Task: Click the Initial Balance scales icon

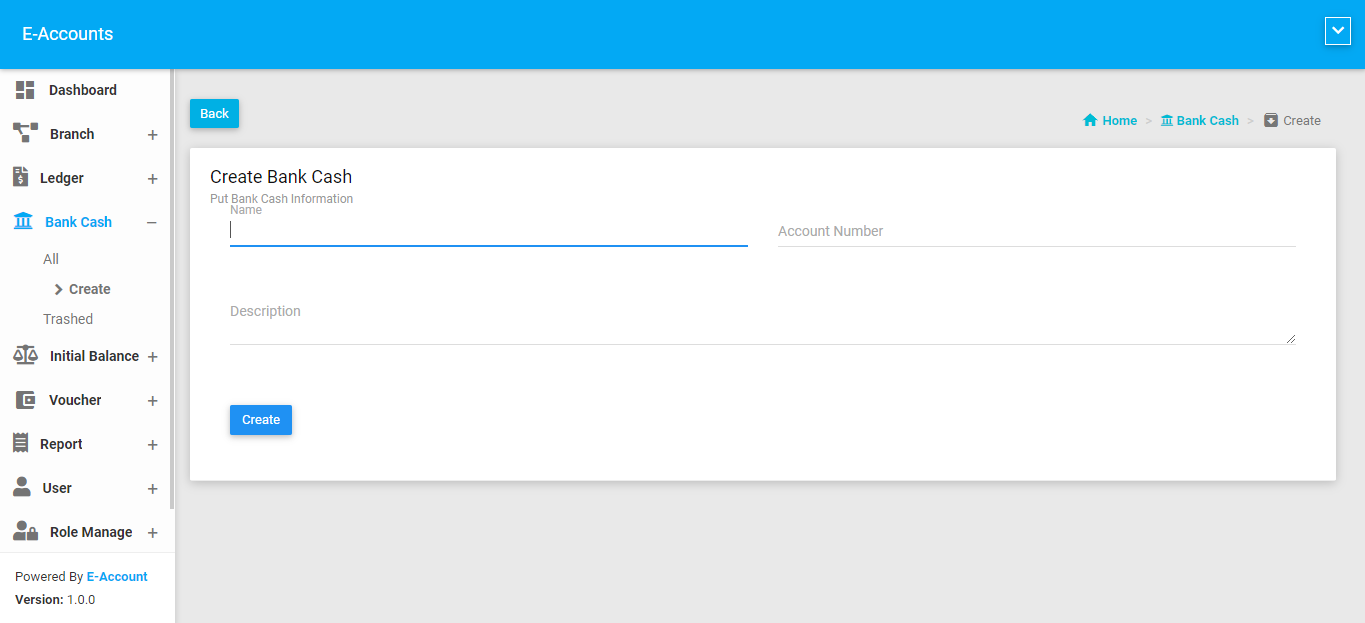Action: (x=25, y=356)
